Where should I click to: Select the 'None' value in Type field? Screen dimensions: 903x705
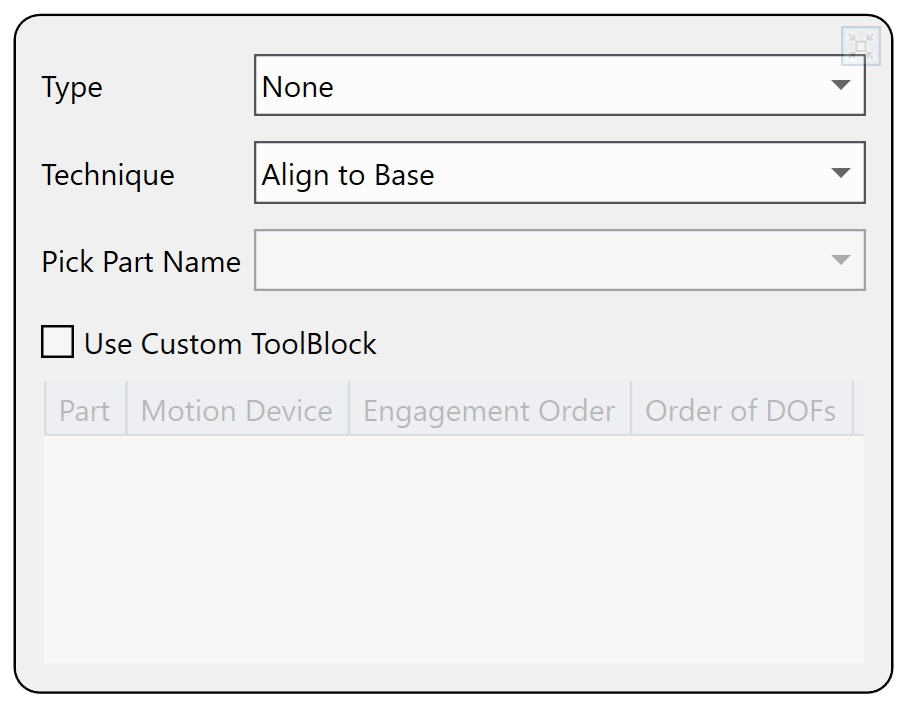point(298,87)
